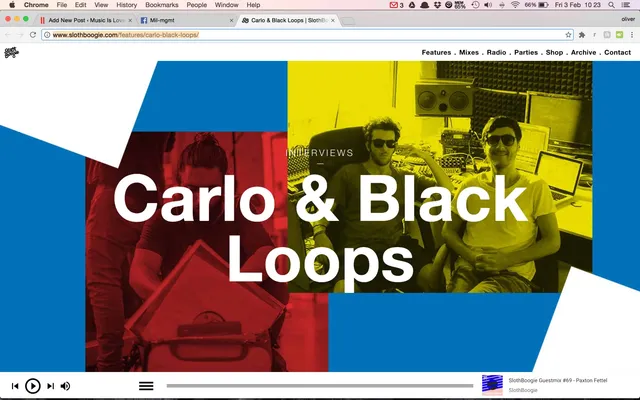640x400 pixels.
Task: Close the Mil-mgmt tab
Action: (x=231, y=20)
